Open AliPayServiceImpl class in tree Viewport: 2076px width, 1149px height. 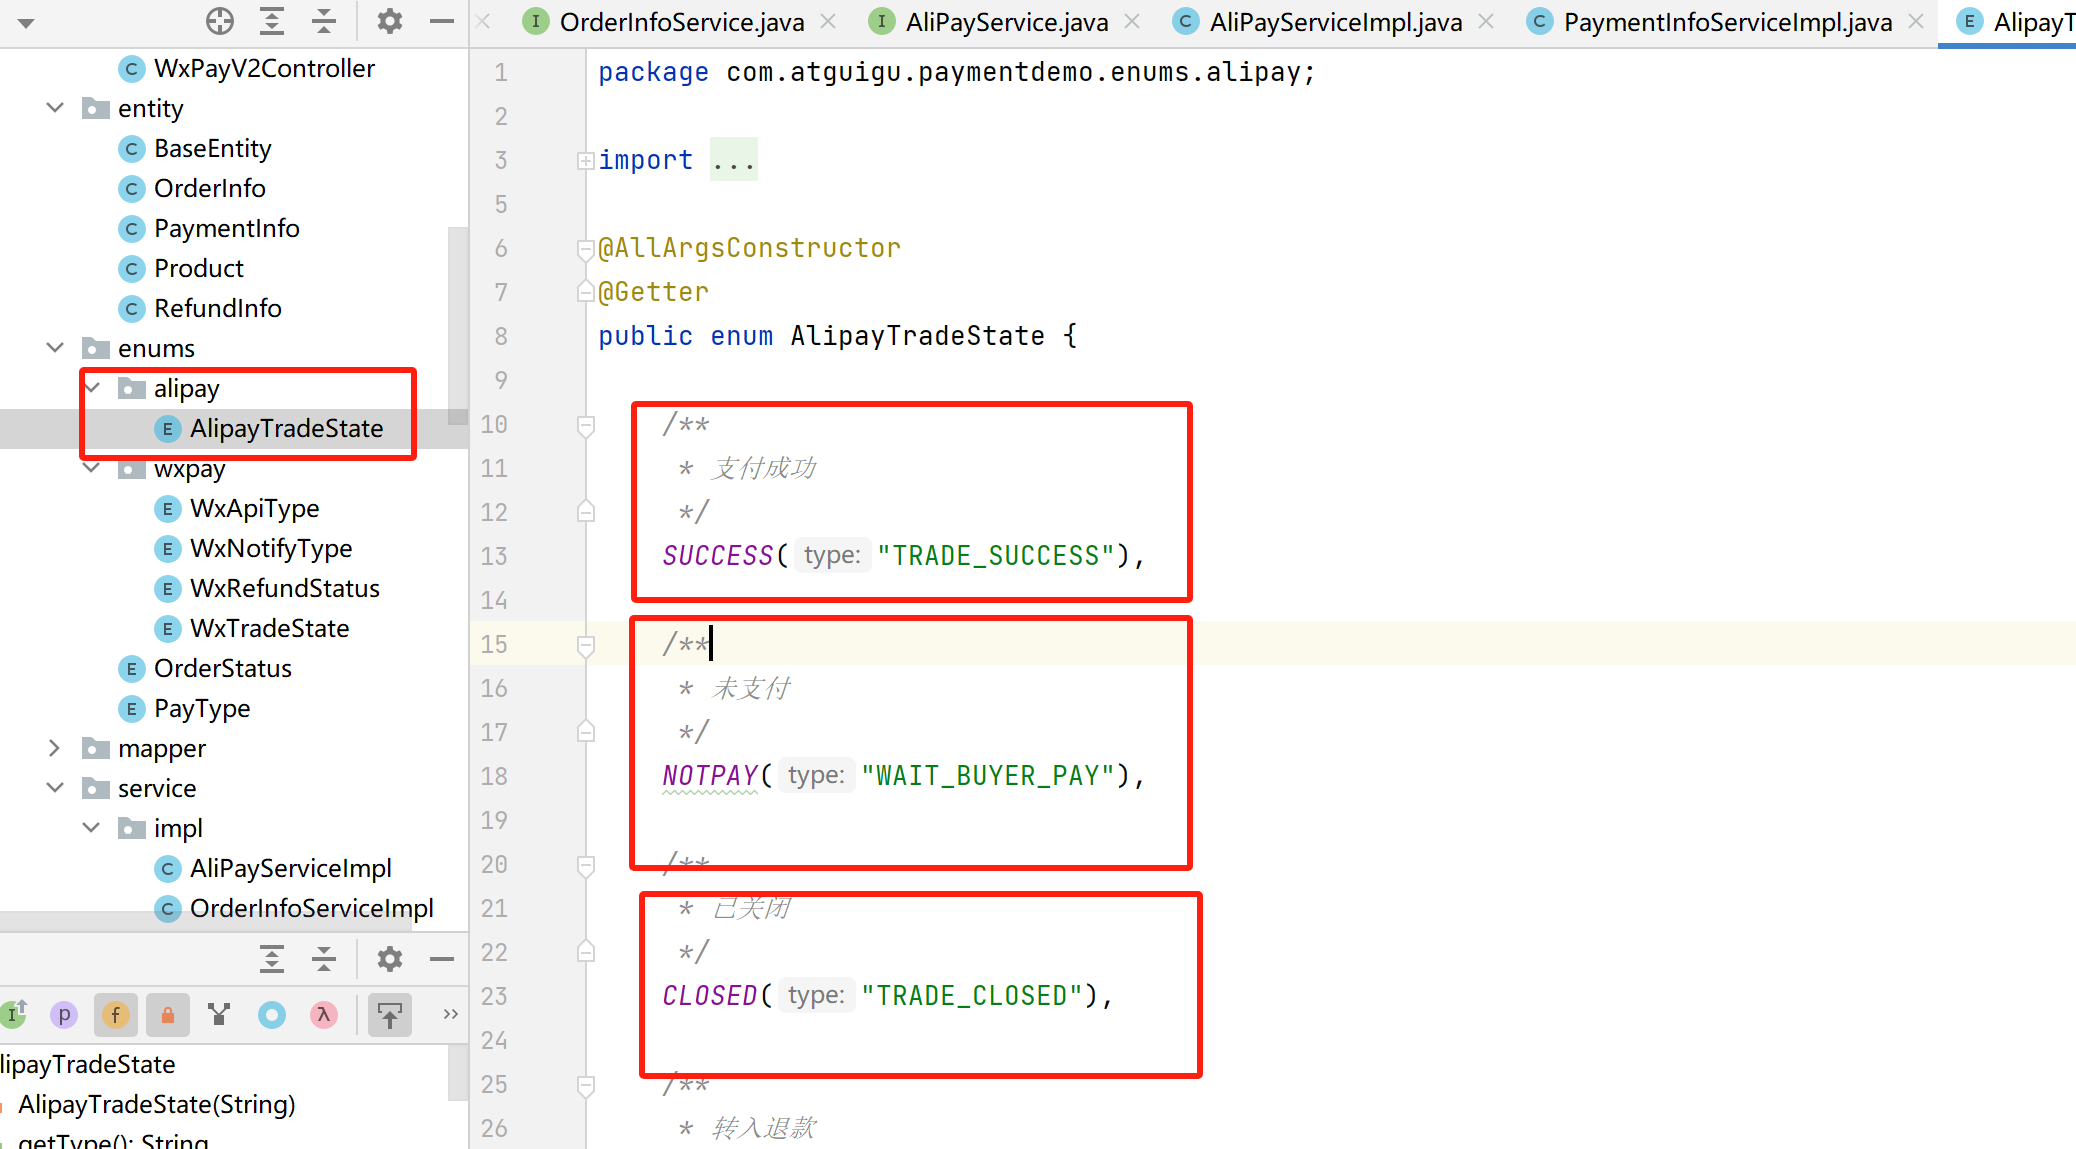click(290, 868)
